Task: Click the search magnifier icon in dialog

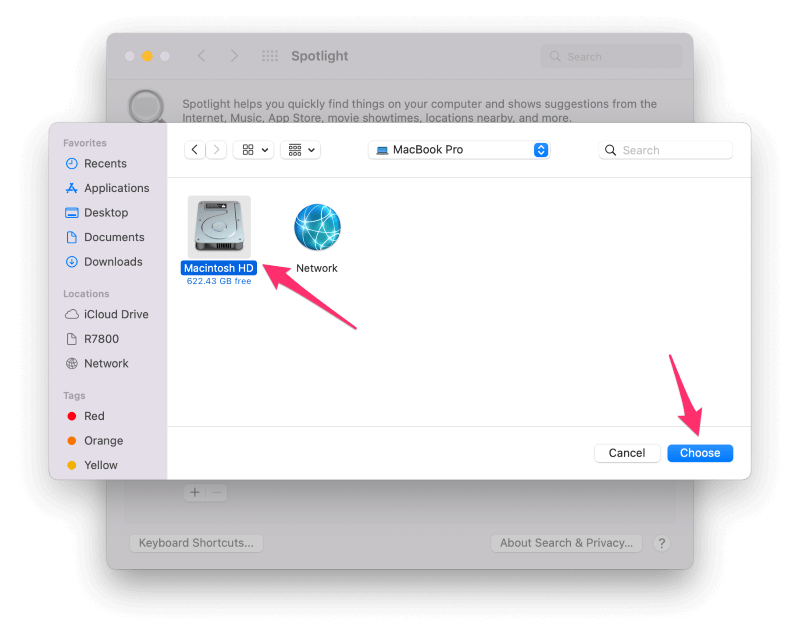Action: tap(610, 150)
